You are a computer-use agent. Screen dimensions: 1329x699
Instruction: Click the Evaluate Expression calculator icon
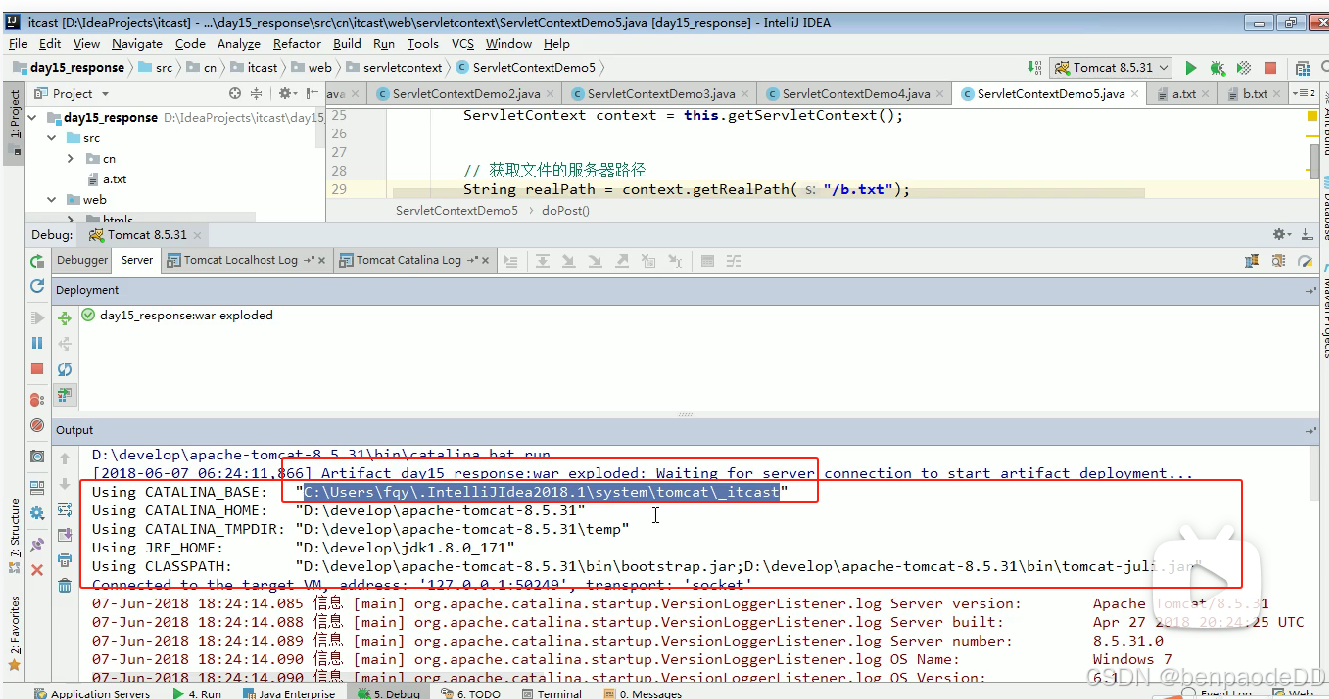click(707, 261)
